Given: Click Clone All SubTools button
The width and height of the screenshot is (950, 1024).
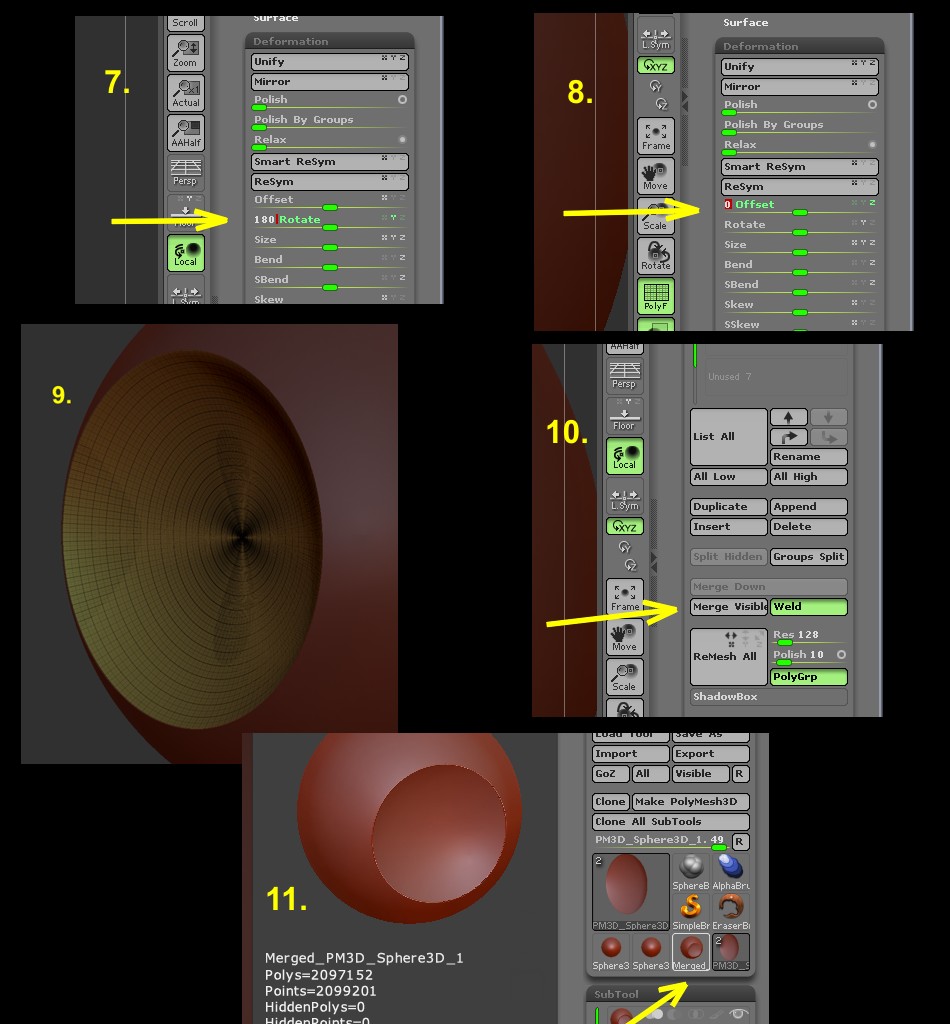Looking at the screenshot, I should 671,822.
